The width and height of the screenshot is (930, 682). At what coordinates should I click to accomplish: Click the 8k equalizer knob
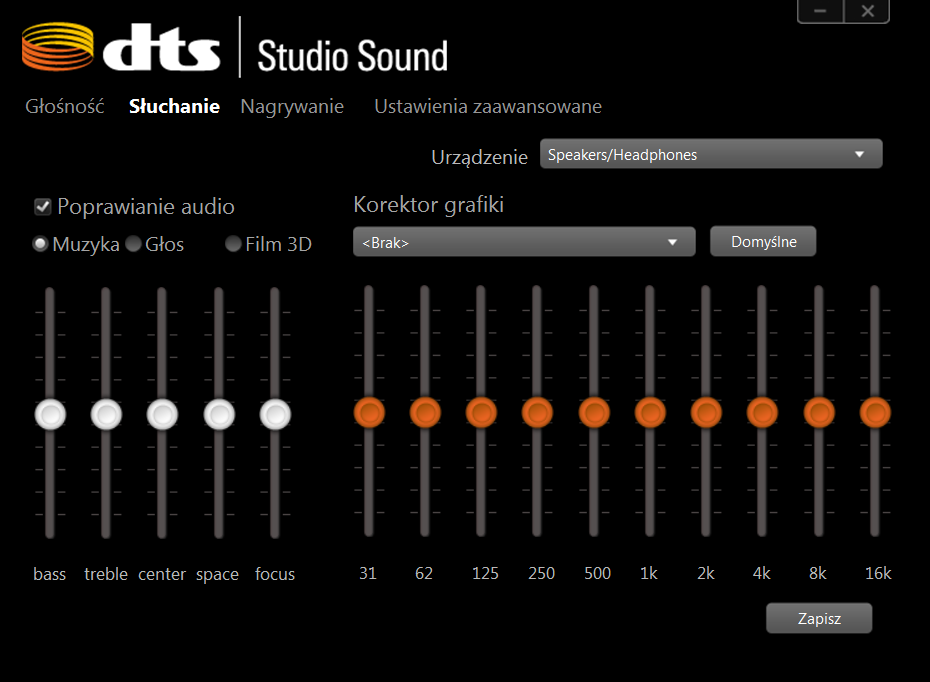click(x=819, y=412)
